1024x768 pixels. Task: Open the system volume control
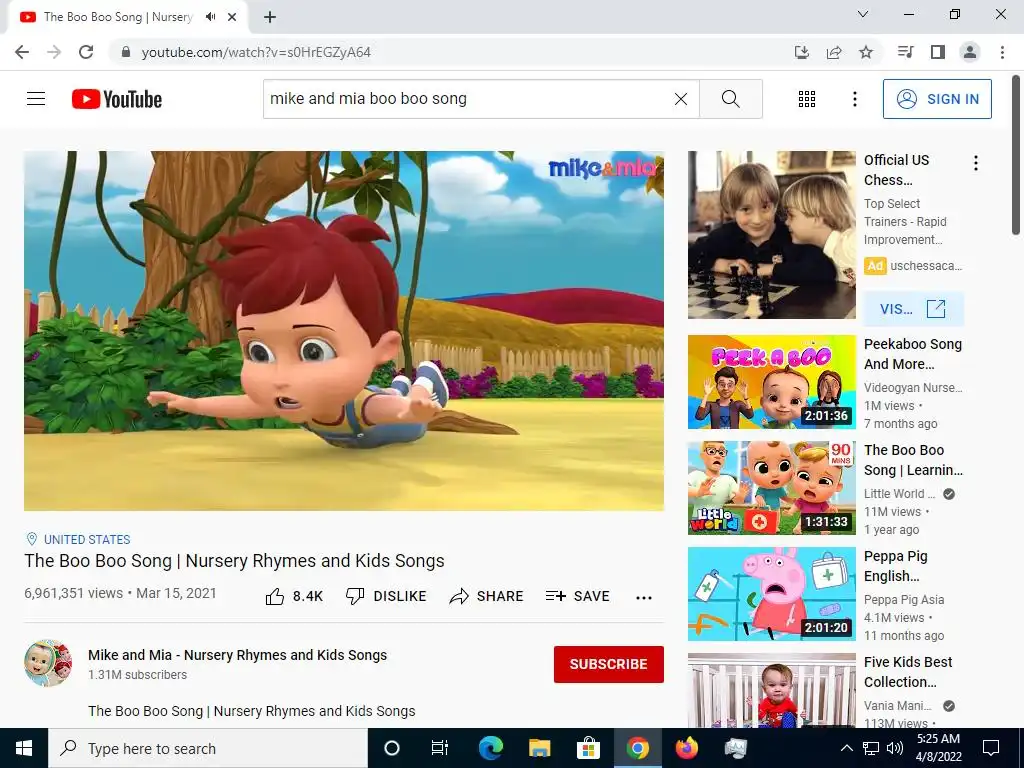pyautogui.click(x=895, y=748)
